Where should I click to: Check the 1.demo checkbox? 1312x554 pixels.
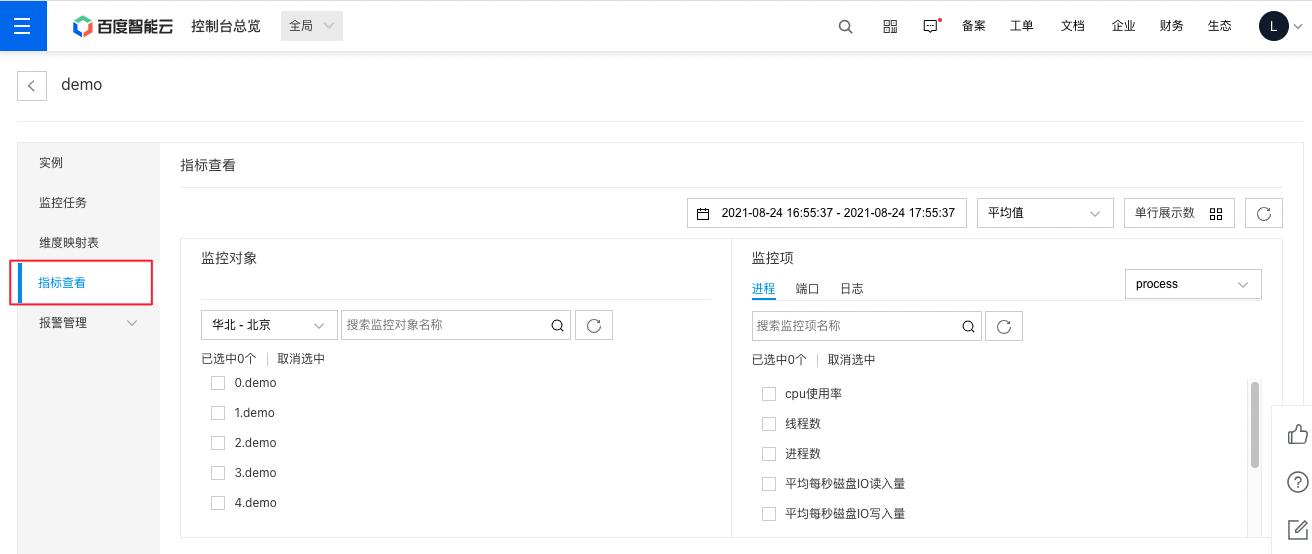[x=218, y=413]
